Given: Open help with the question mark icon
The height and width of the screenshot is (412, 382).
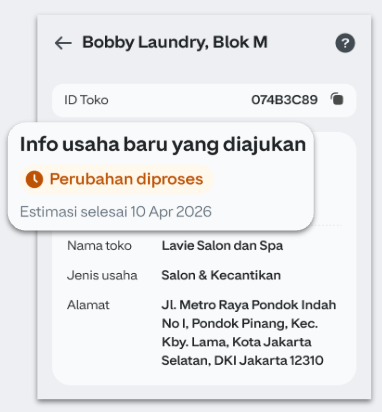Looking at the screenshot, I should point(345,43).
